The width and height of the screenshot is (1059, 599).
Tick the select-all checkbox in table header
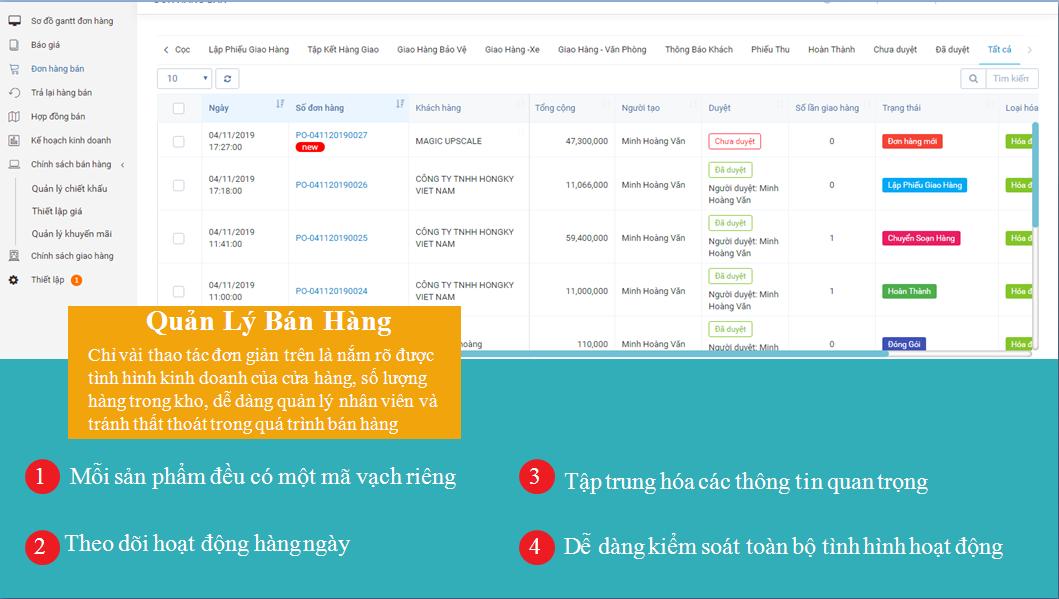(179, 108)
